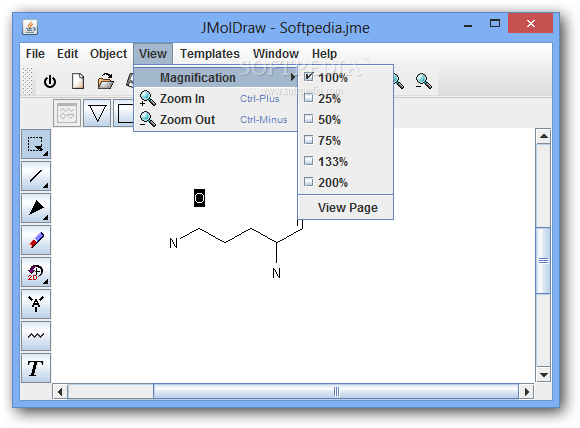The height and width of the screenshot is (428, 580).
Task: Select the triangle ring template
Action: click(x=97, y=113)
